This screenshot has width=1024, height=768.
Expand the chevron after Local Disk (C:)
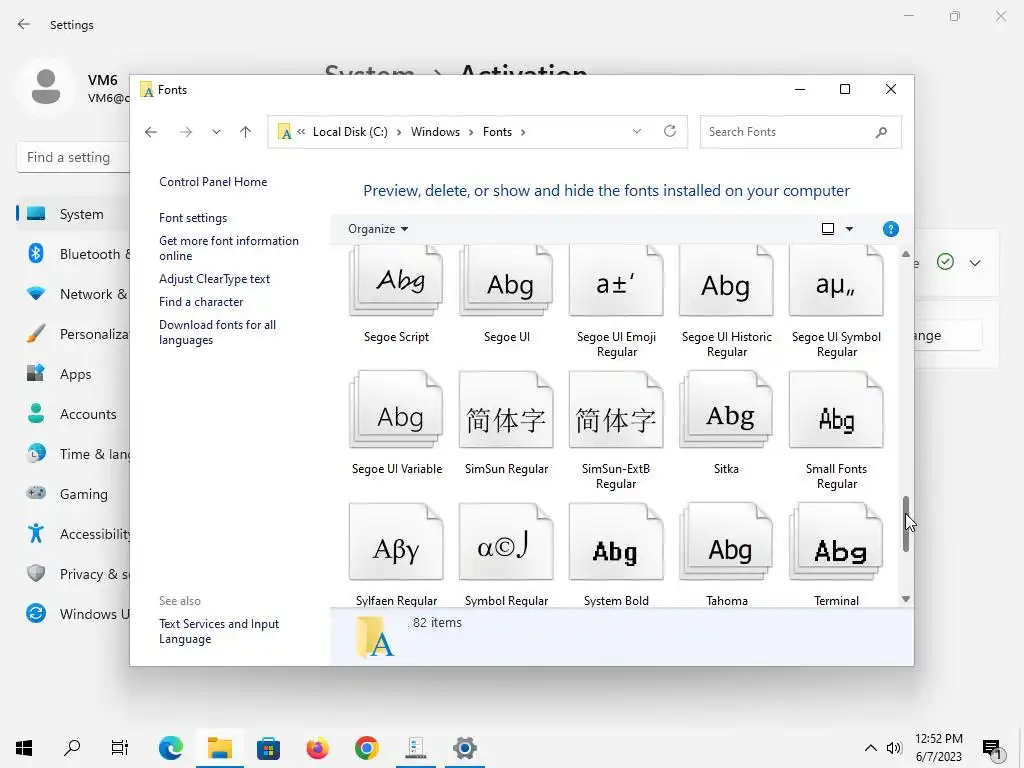tap(398, 132)
